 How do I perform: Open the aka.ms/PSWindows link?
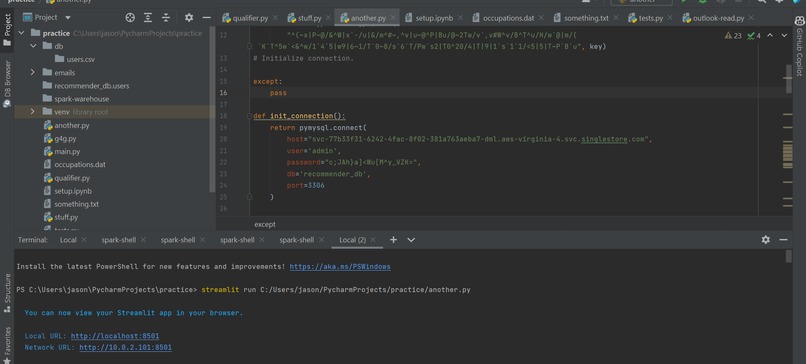340,267
